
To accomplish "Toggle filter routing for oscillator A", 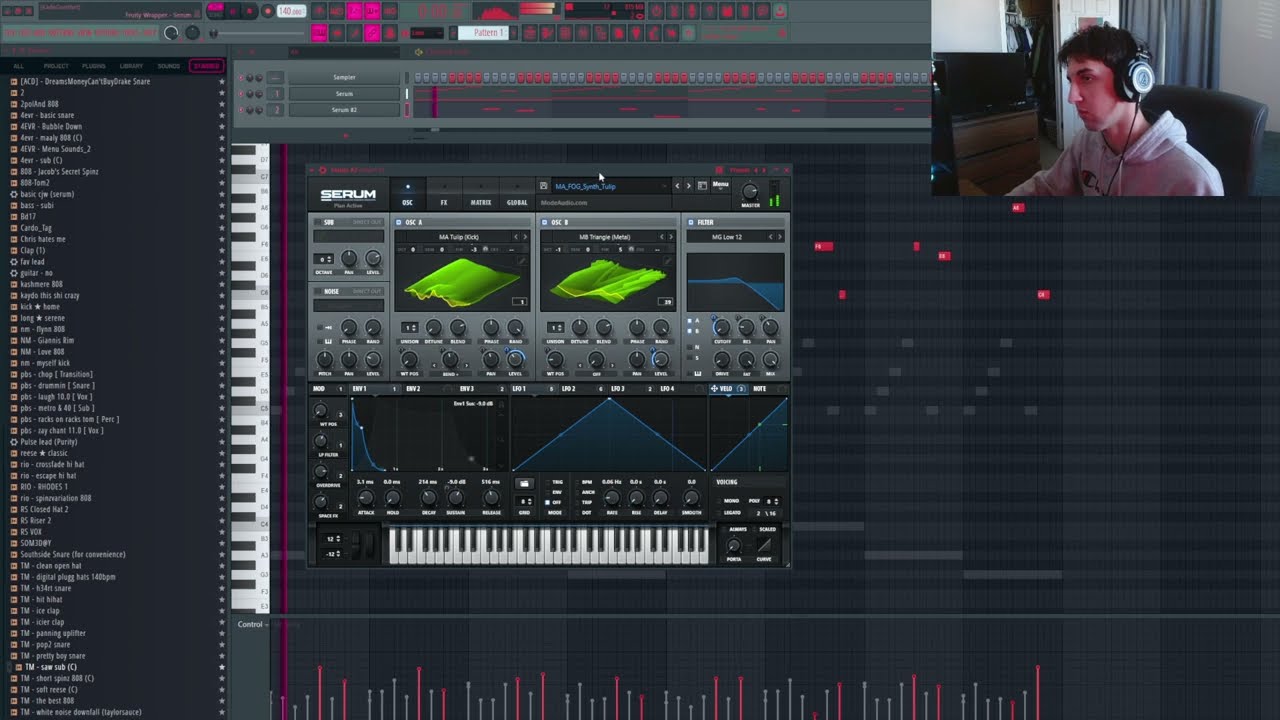I will [690, 321].
